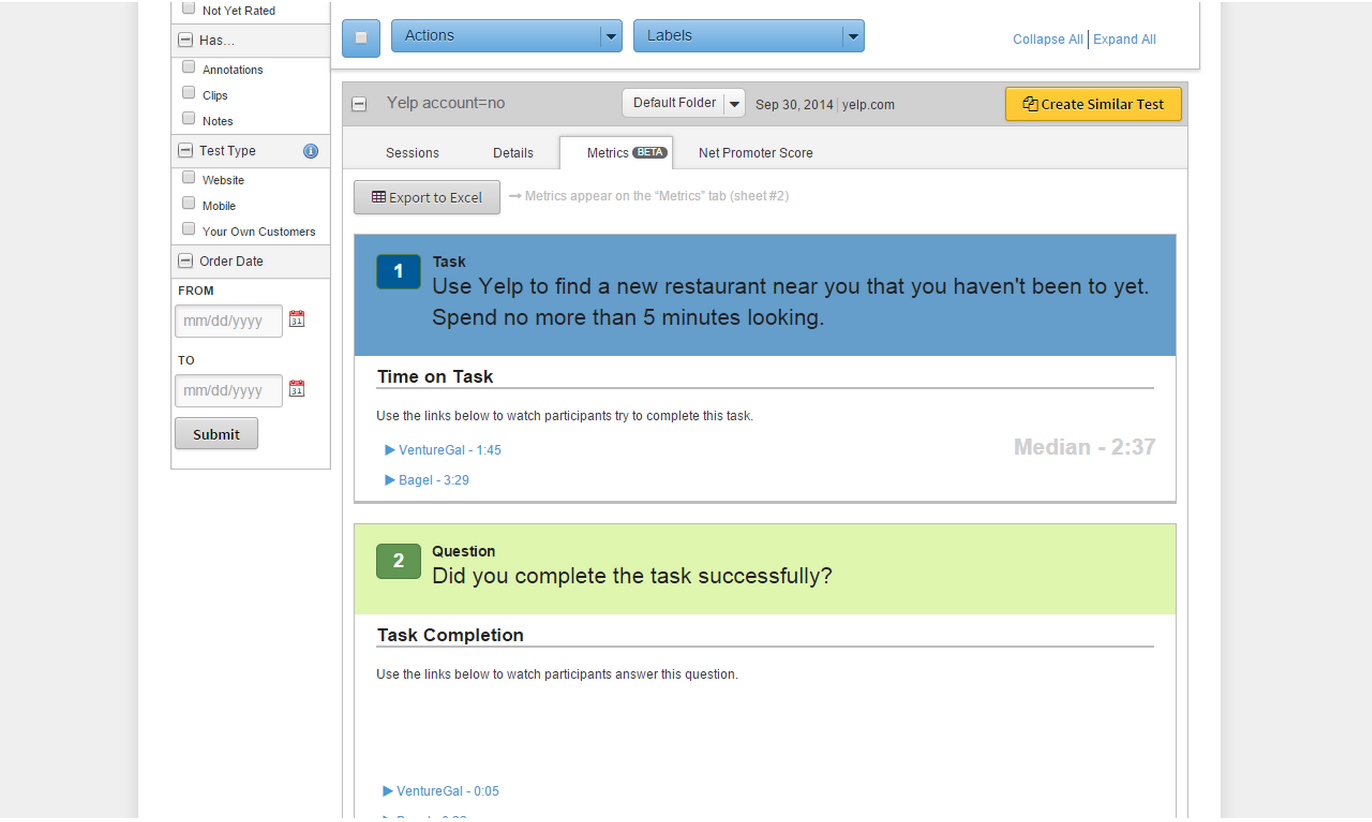
Task: Open the FROM date calendar icon
Action: [296, 319]
